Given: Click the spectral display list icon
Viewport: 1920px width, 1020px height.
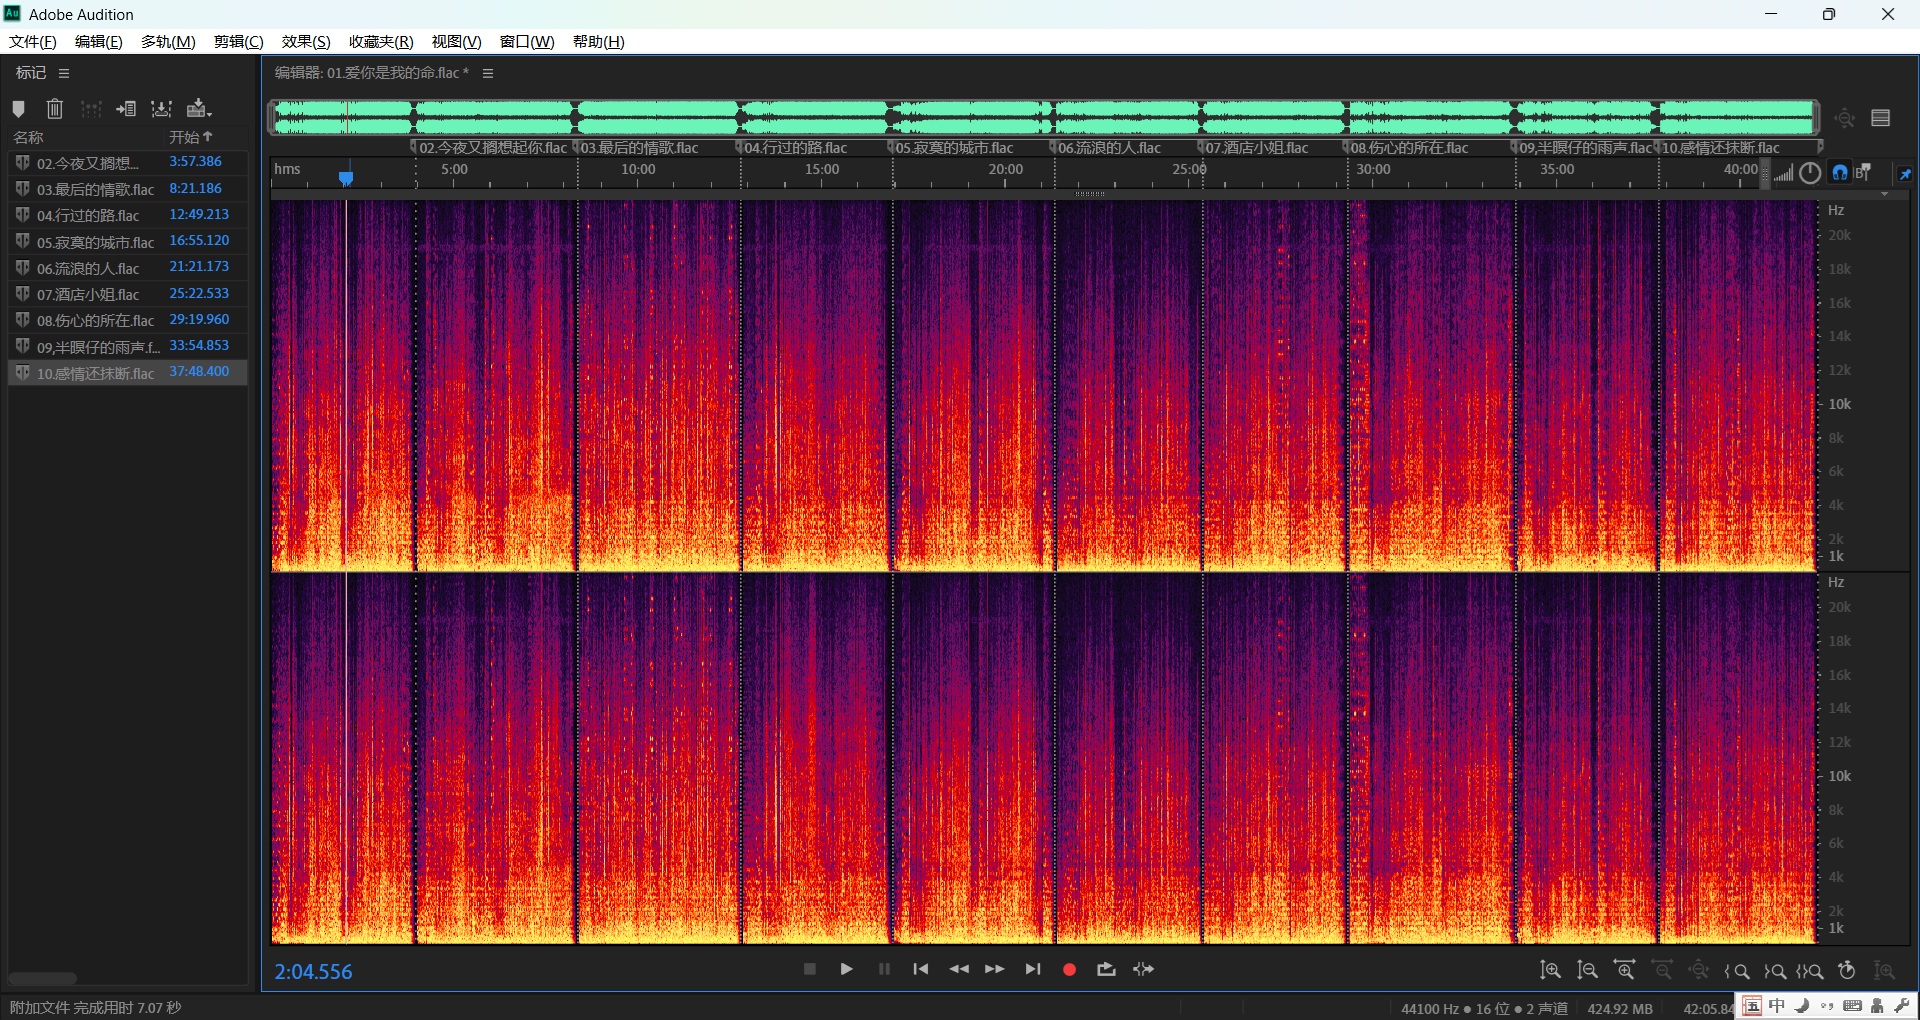Looking at the screenshot, I should pyautogui.click(x=1880, y=118).
